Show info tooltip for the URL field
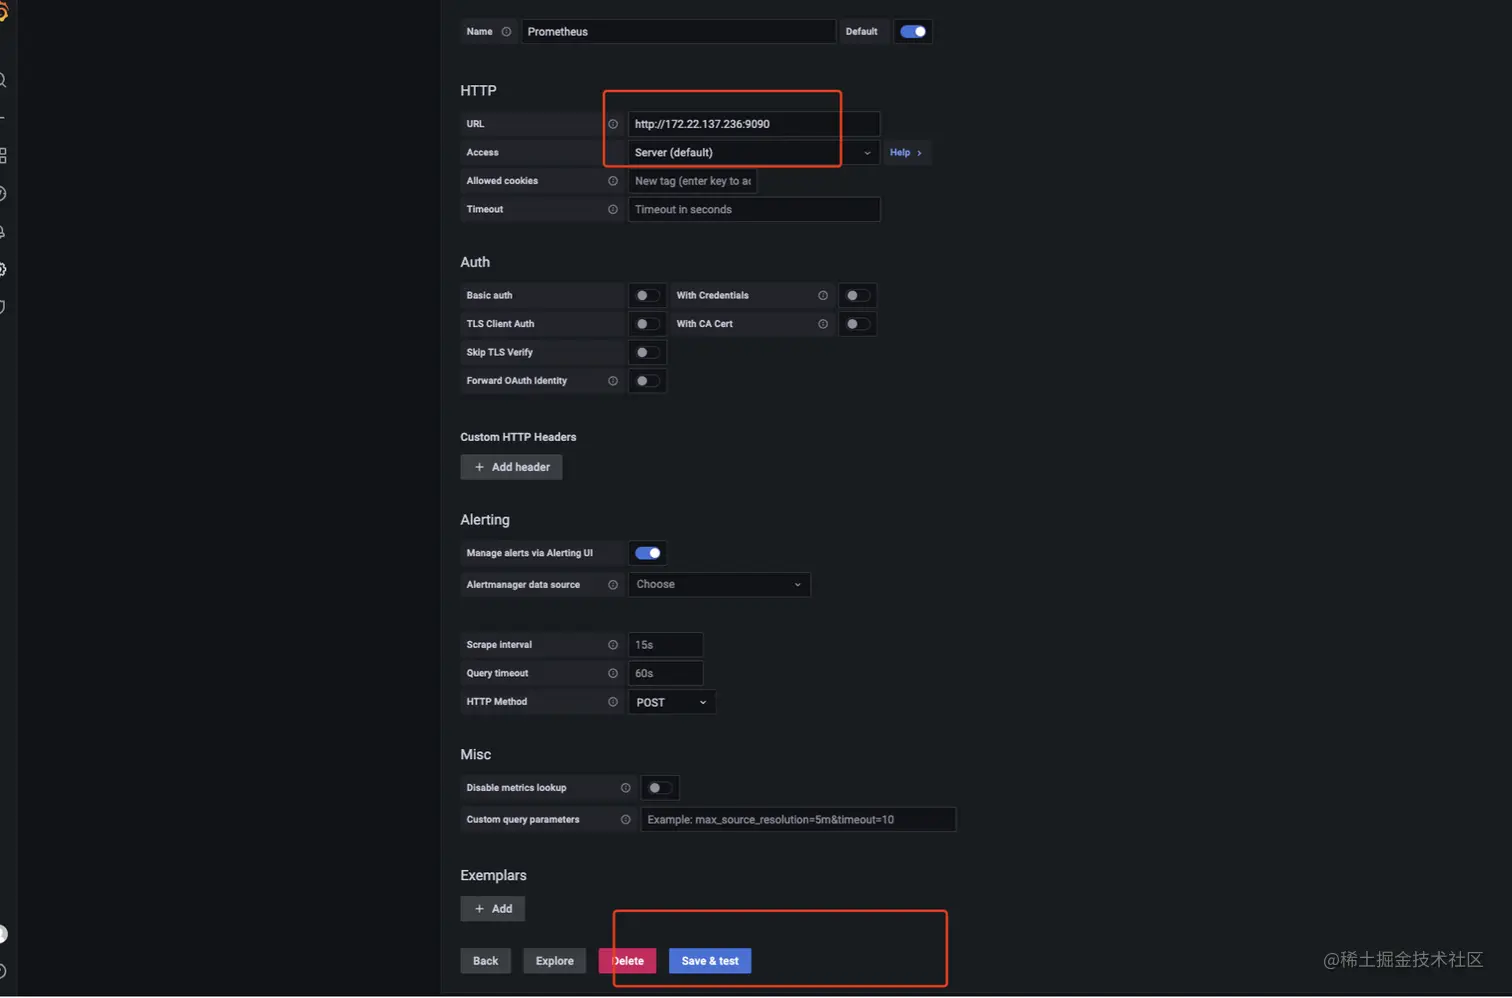 point(613,124)
